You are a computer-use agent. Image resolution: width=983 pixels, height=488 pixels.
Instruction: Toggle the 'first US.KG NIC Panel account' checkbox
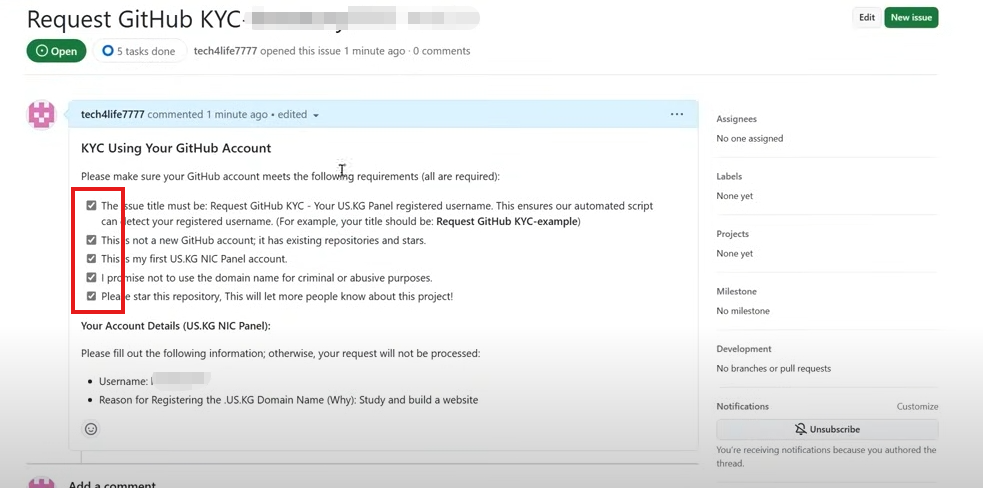[92, 259]
